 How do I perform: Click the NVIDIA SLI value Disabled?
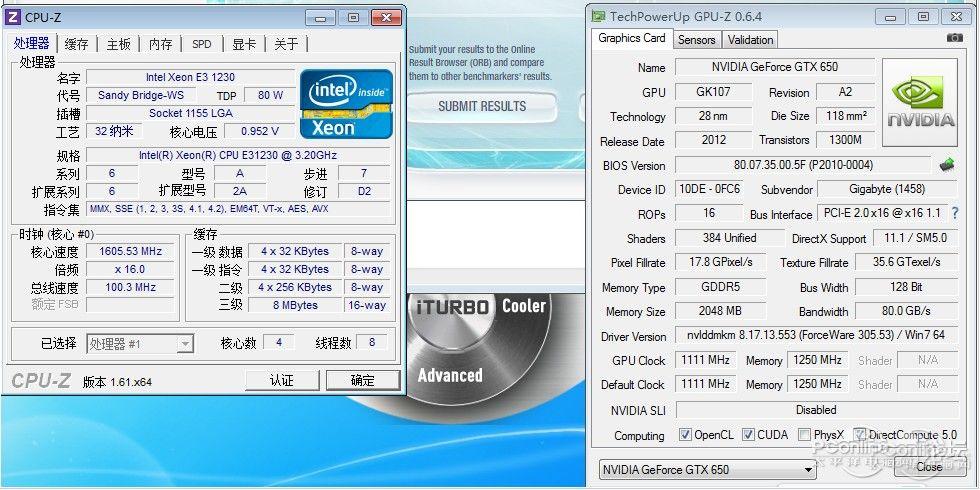pyautogui.click(x=817, y=410)
